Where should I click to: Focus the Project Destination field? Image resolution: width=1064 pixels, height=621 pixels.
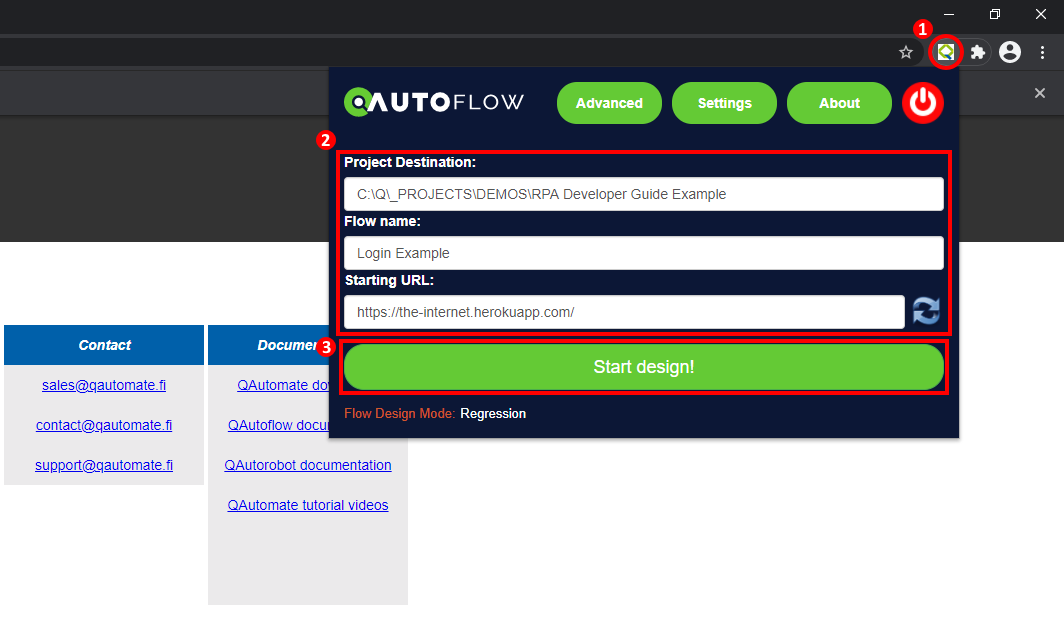[643, 194]
